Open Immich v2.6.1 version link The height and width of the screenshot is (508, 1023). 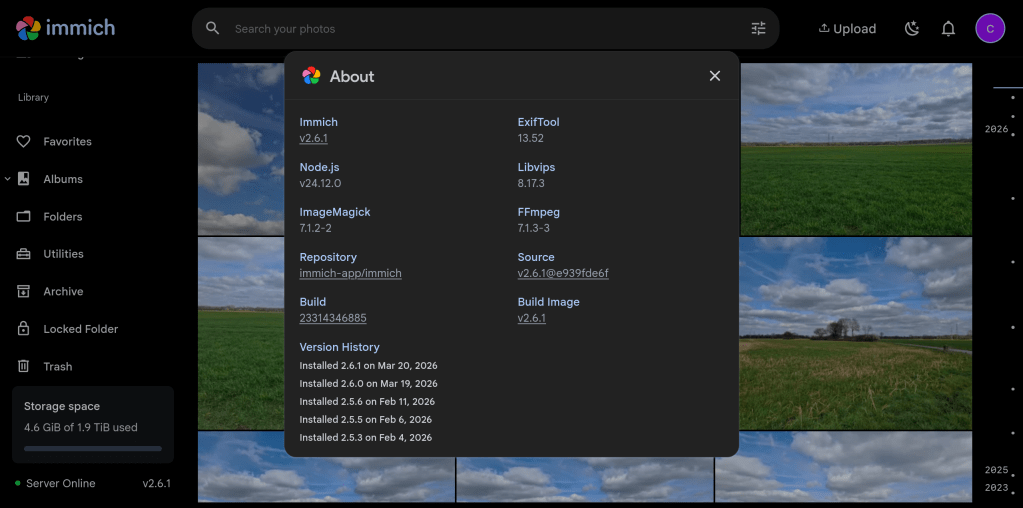[313, 138]
